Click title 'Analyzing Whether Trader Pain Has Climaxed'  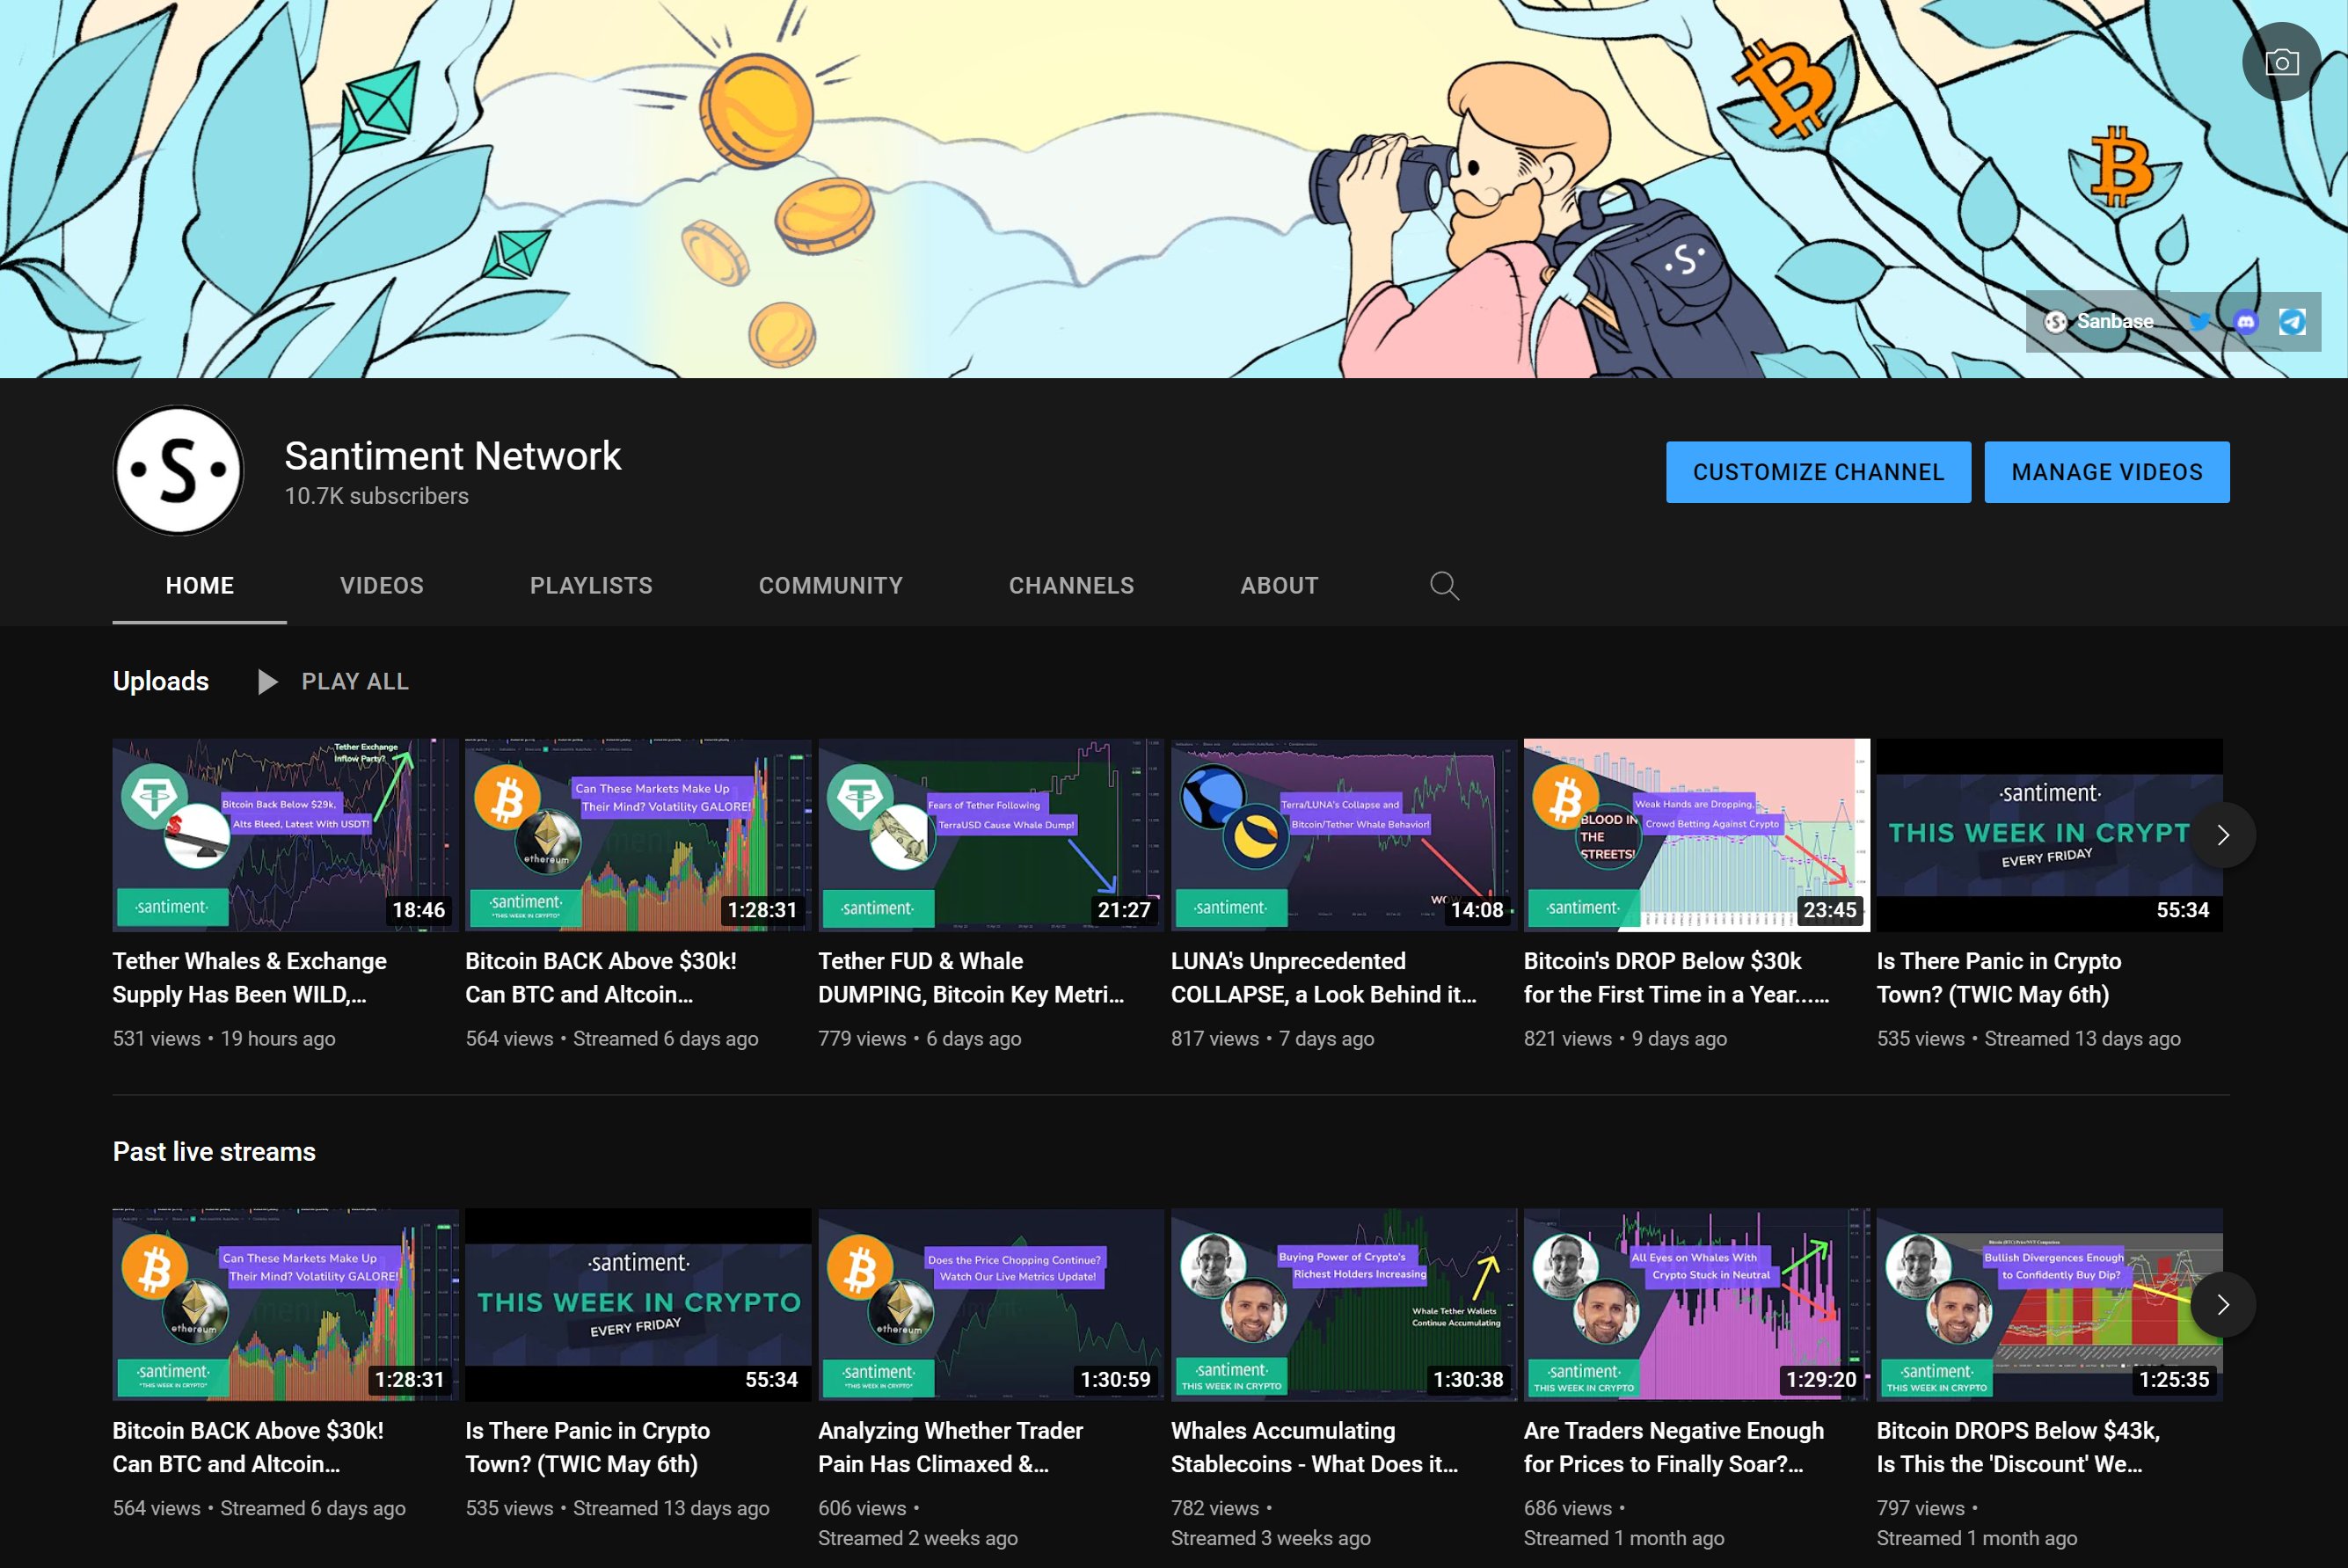coord(951,1447)
